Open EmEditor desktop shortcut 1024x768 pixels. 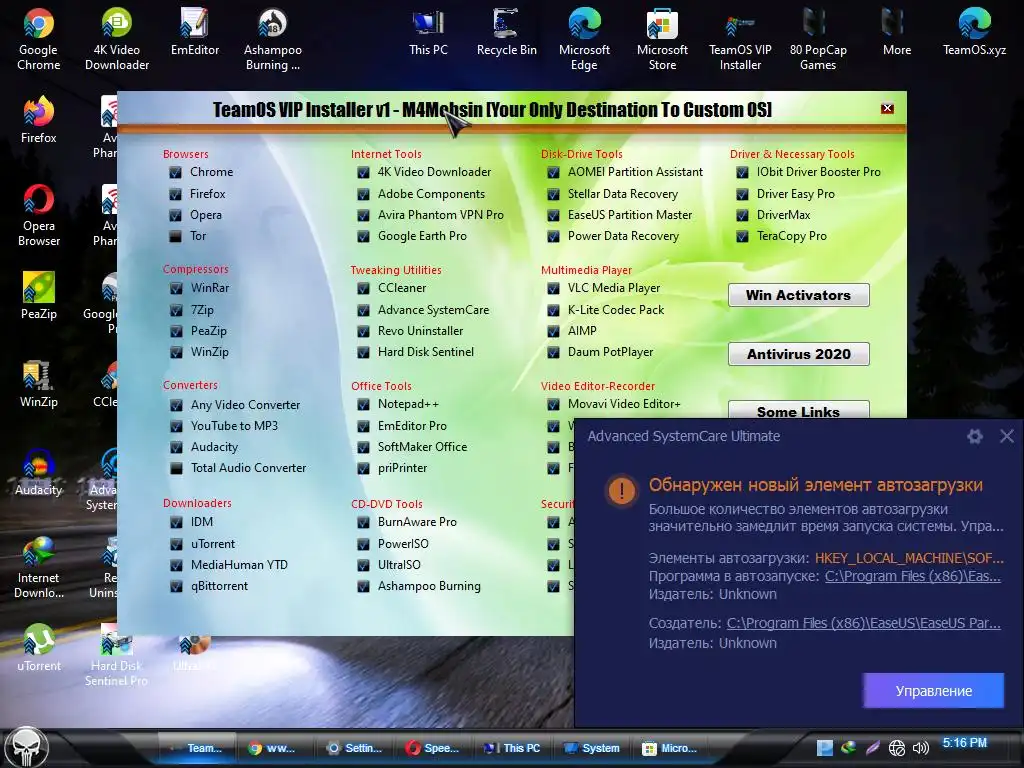(x=195, y=33)
